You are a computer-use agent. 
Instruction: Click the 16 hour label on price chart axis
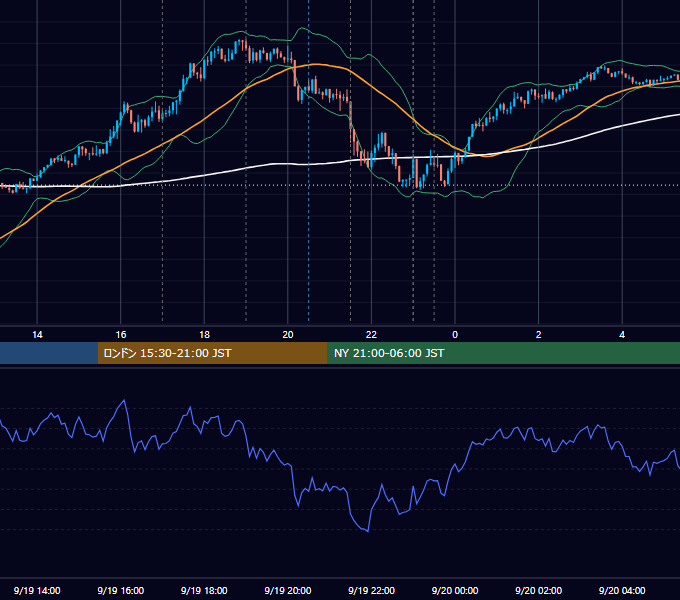tap(121, 335)
